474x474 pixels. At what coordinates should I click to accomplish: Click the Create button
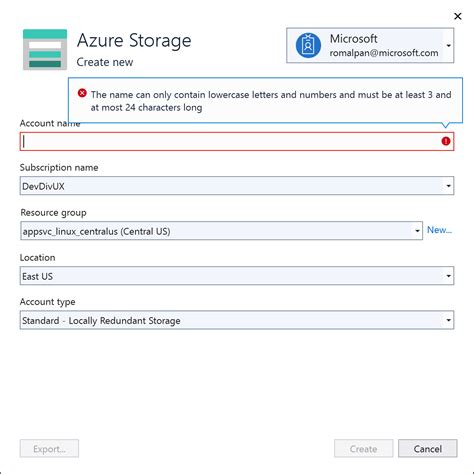click(364, 449)
